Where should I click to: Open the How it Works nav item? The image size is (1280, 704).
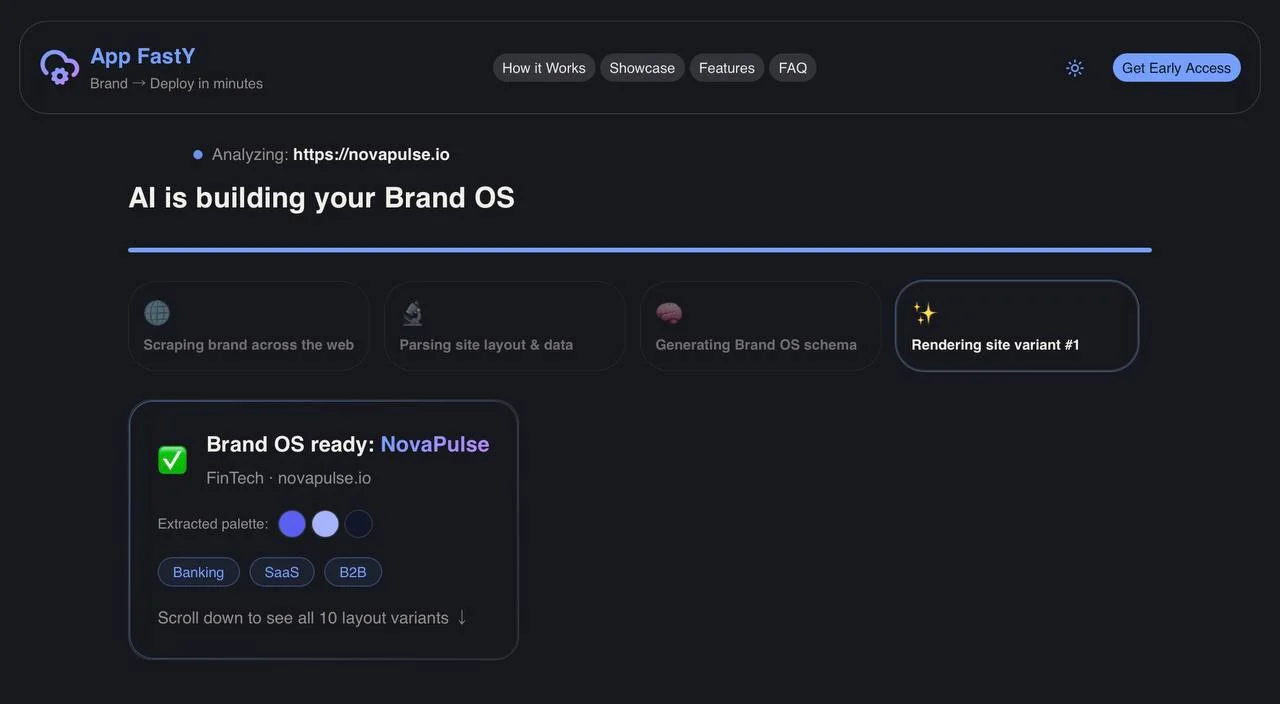coord(544,68)
